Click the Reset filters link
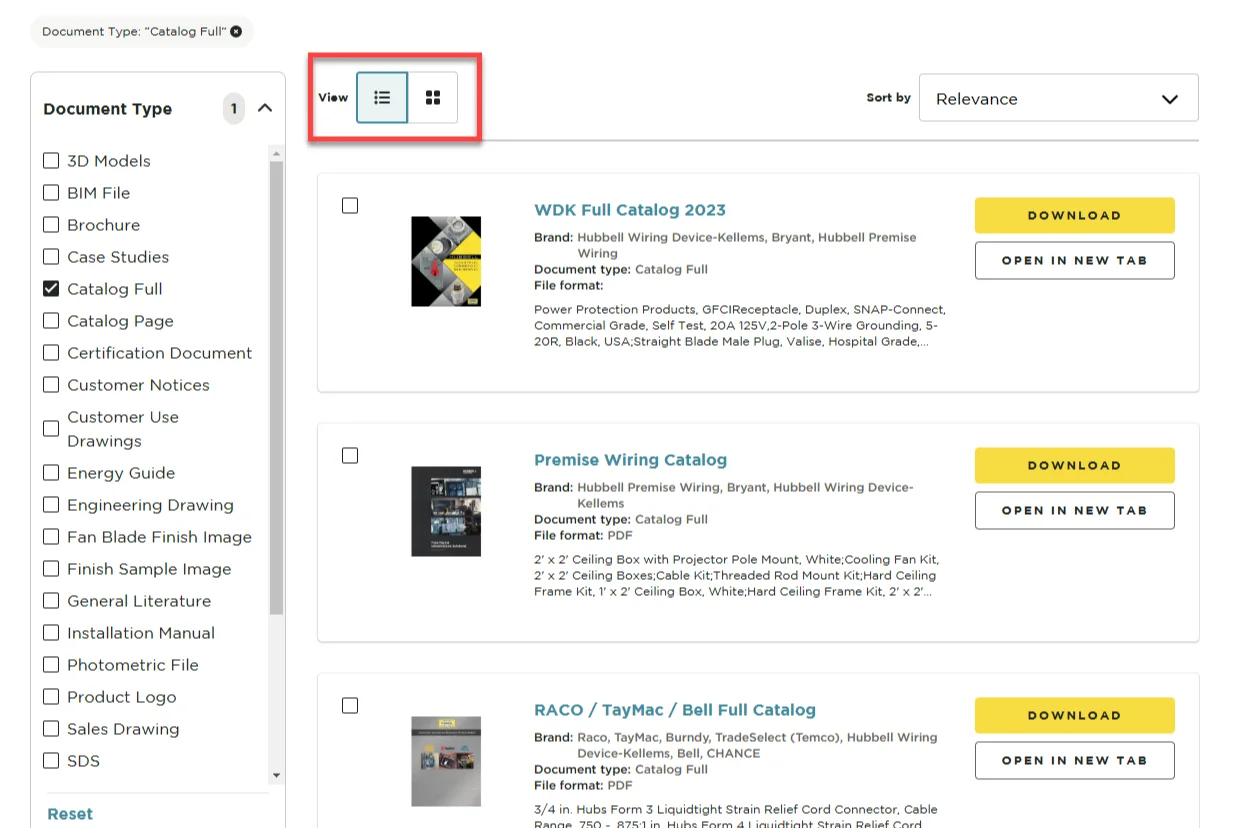 pyautogui.click(x=70, y=814)
